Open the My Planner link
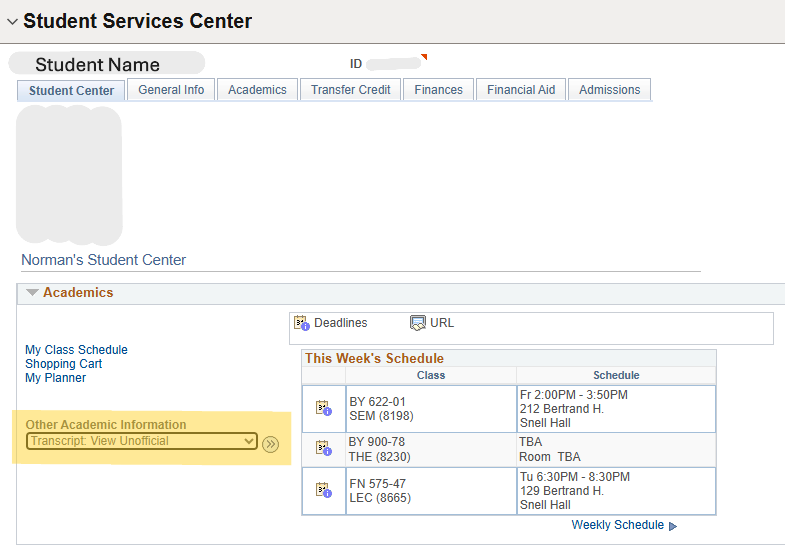Image resolution: width=785 pixels, height=549 pixels. pyautogui.click(x=55, y=378)
